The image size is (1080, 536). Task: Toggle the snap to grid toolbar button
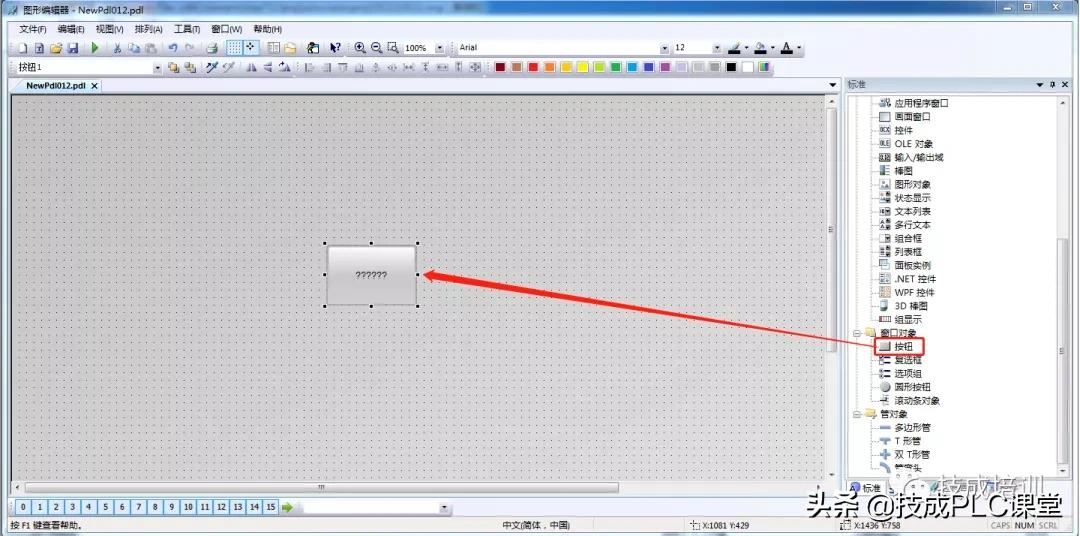point(251,48)
